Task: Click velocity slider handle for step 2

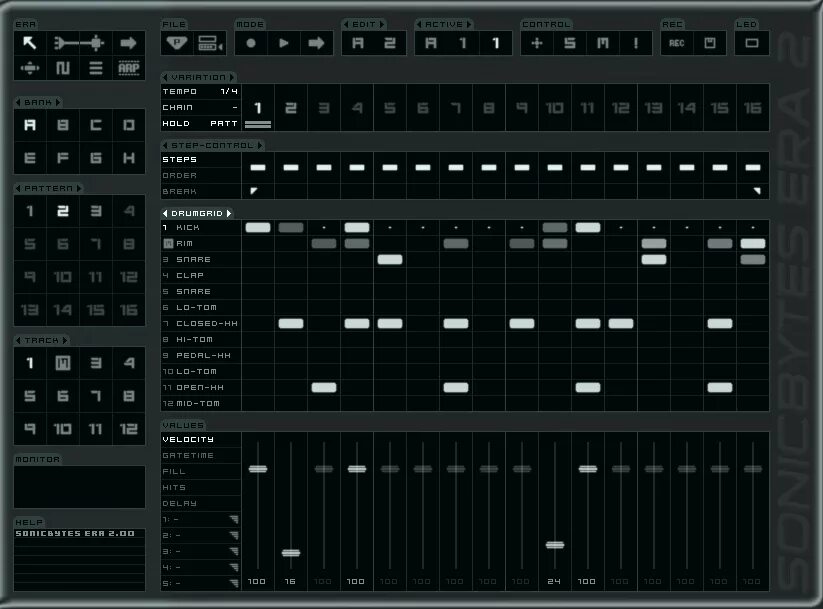Action: (x=291, y=553)
